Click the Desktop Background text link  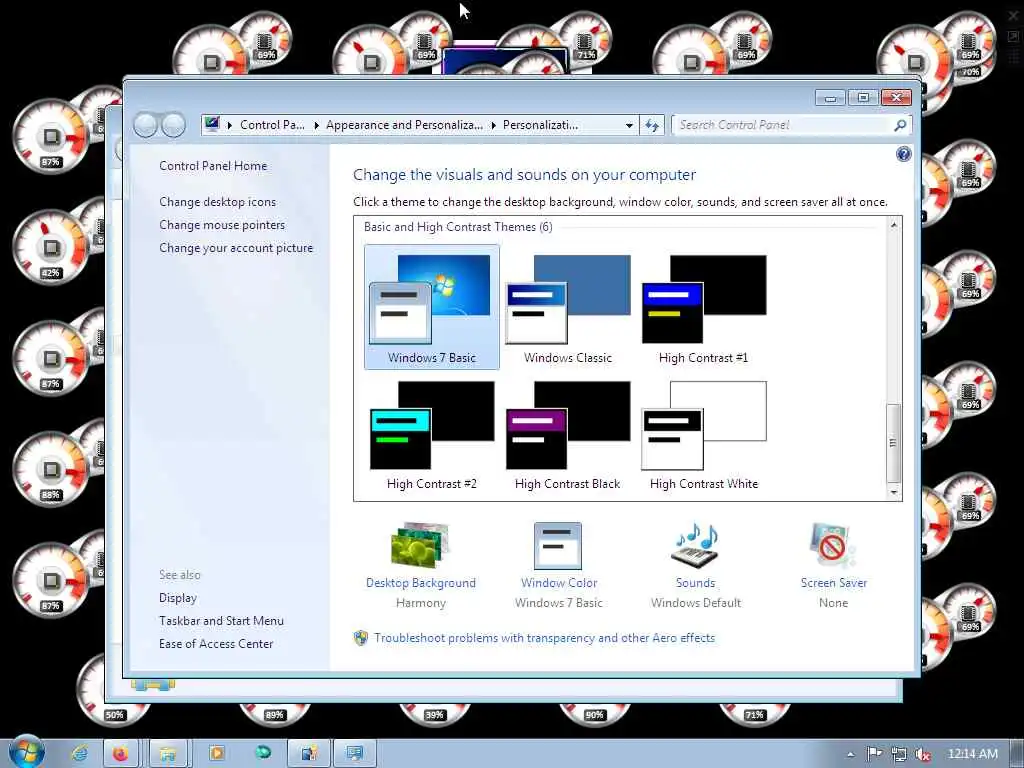(x=421, y=583)
